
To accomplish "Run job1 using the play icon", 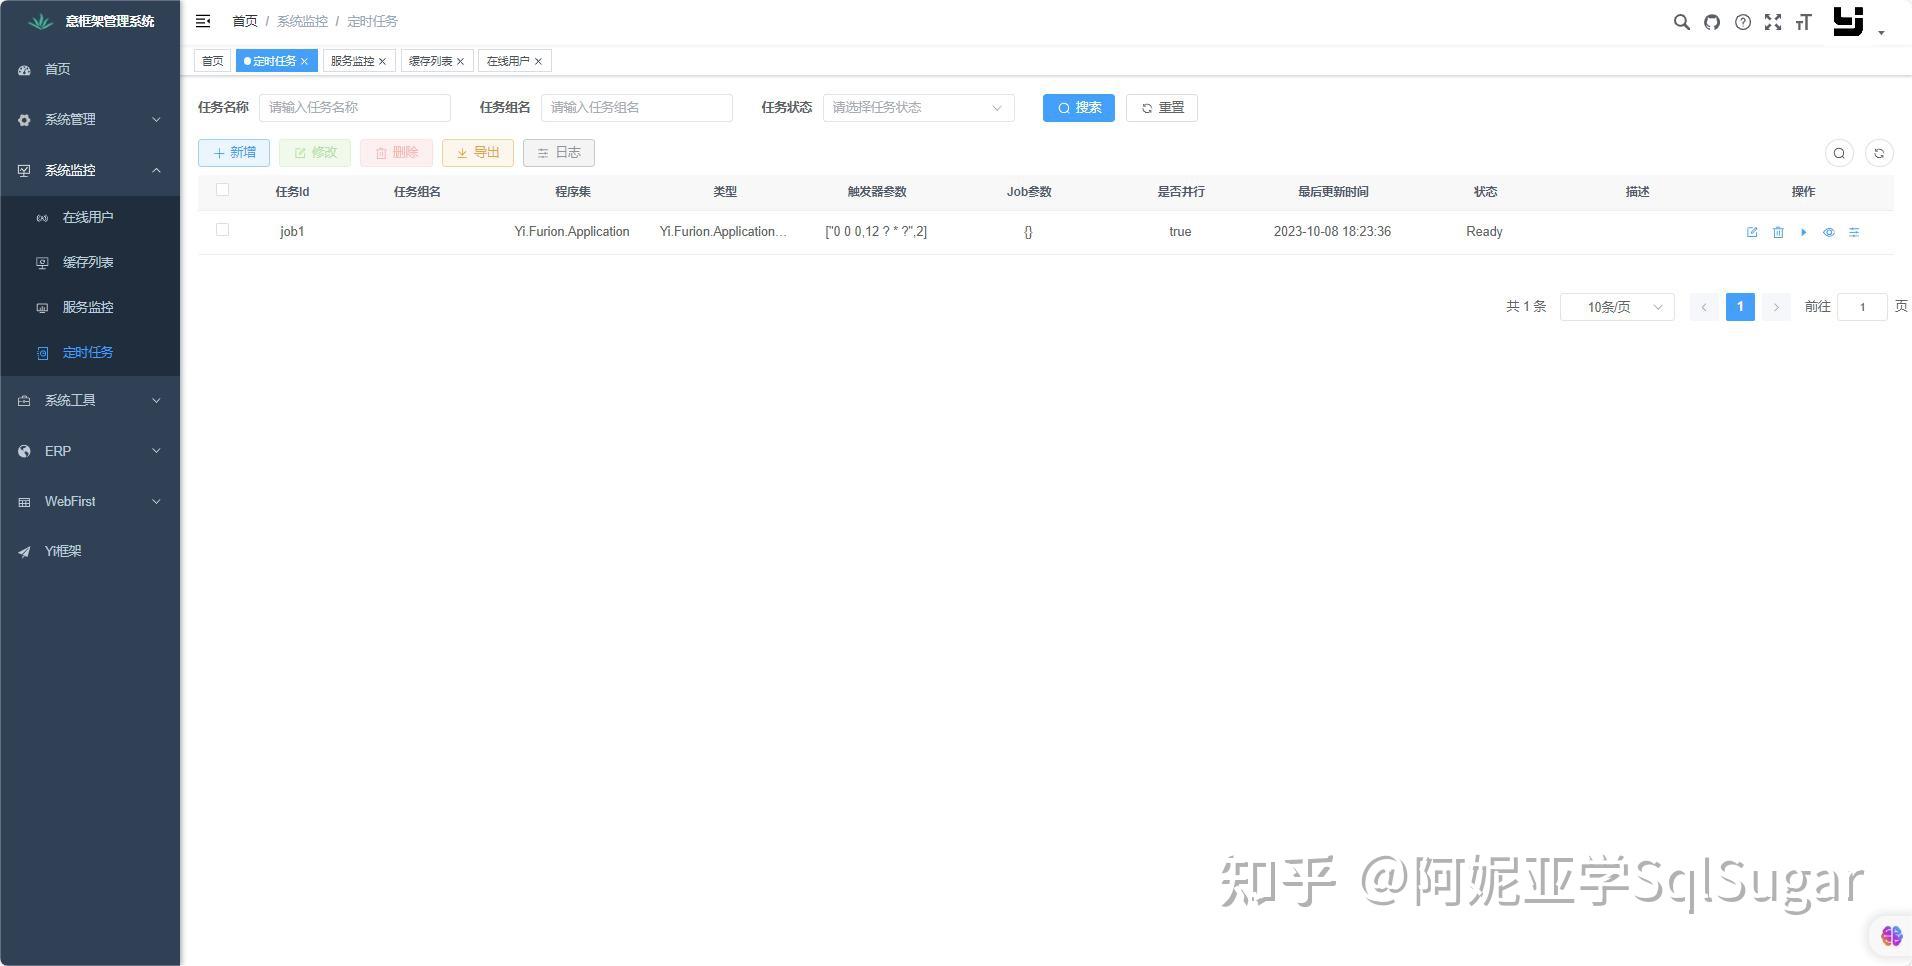I will [1803, 231].
